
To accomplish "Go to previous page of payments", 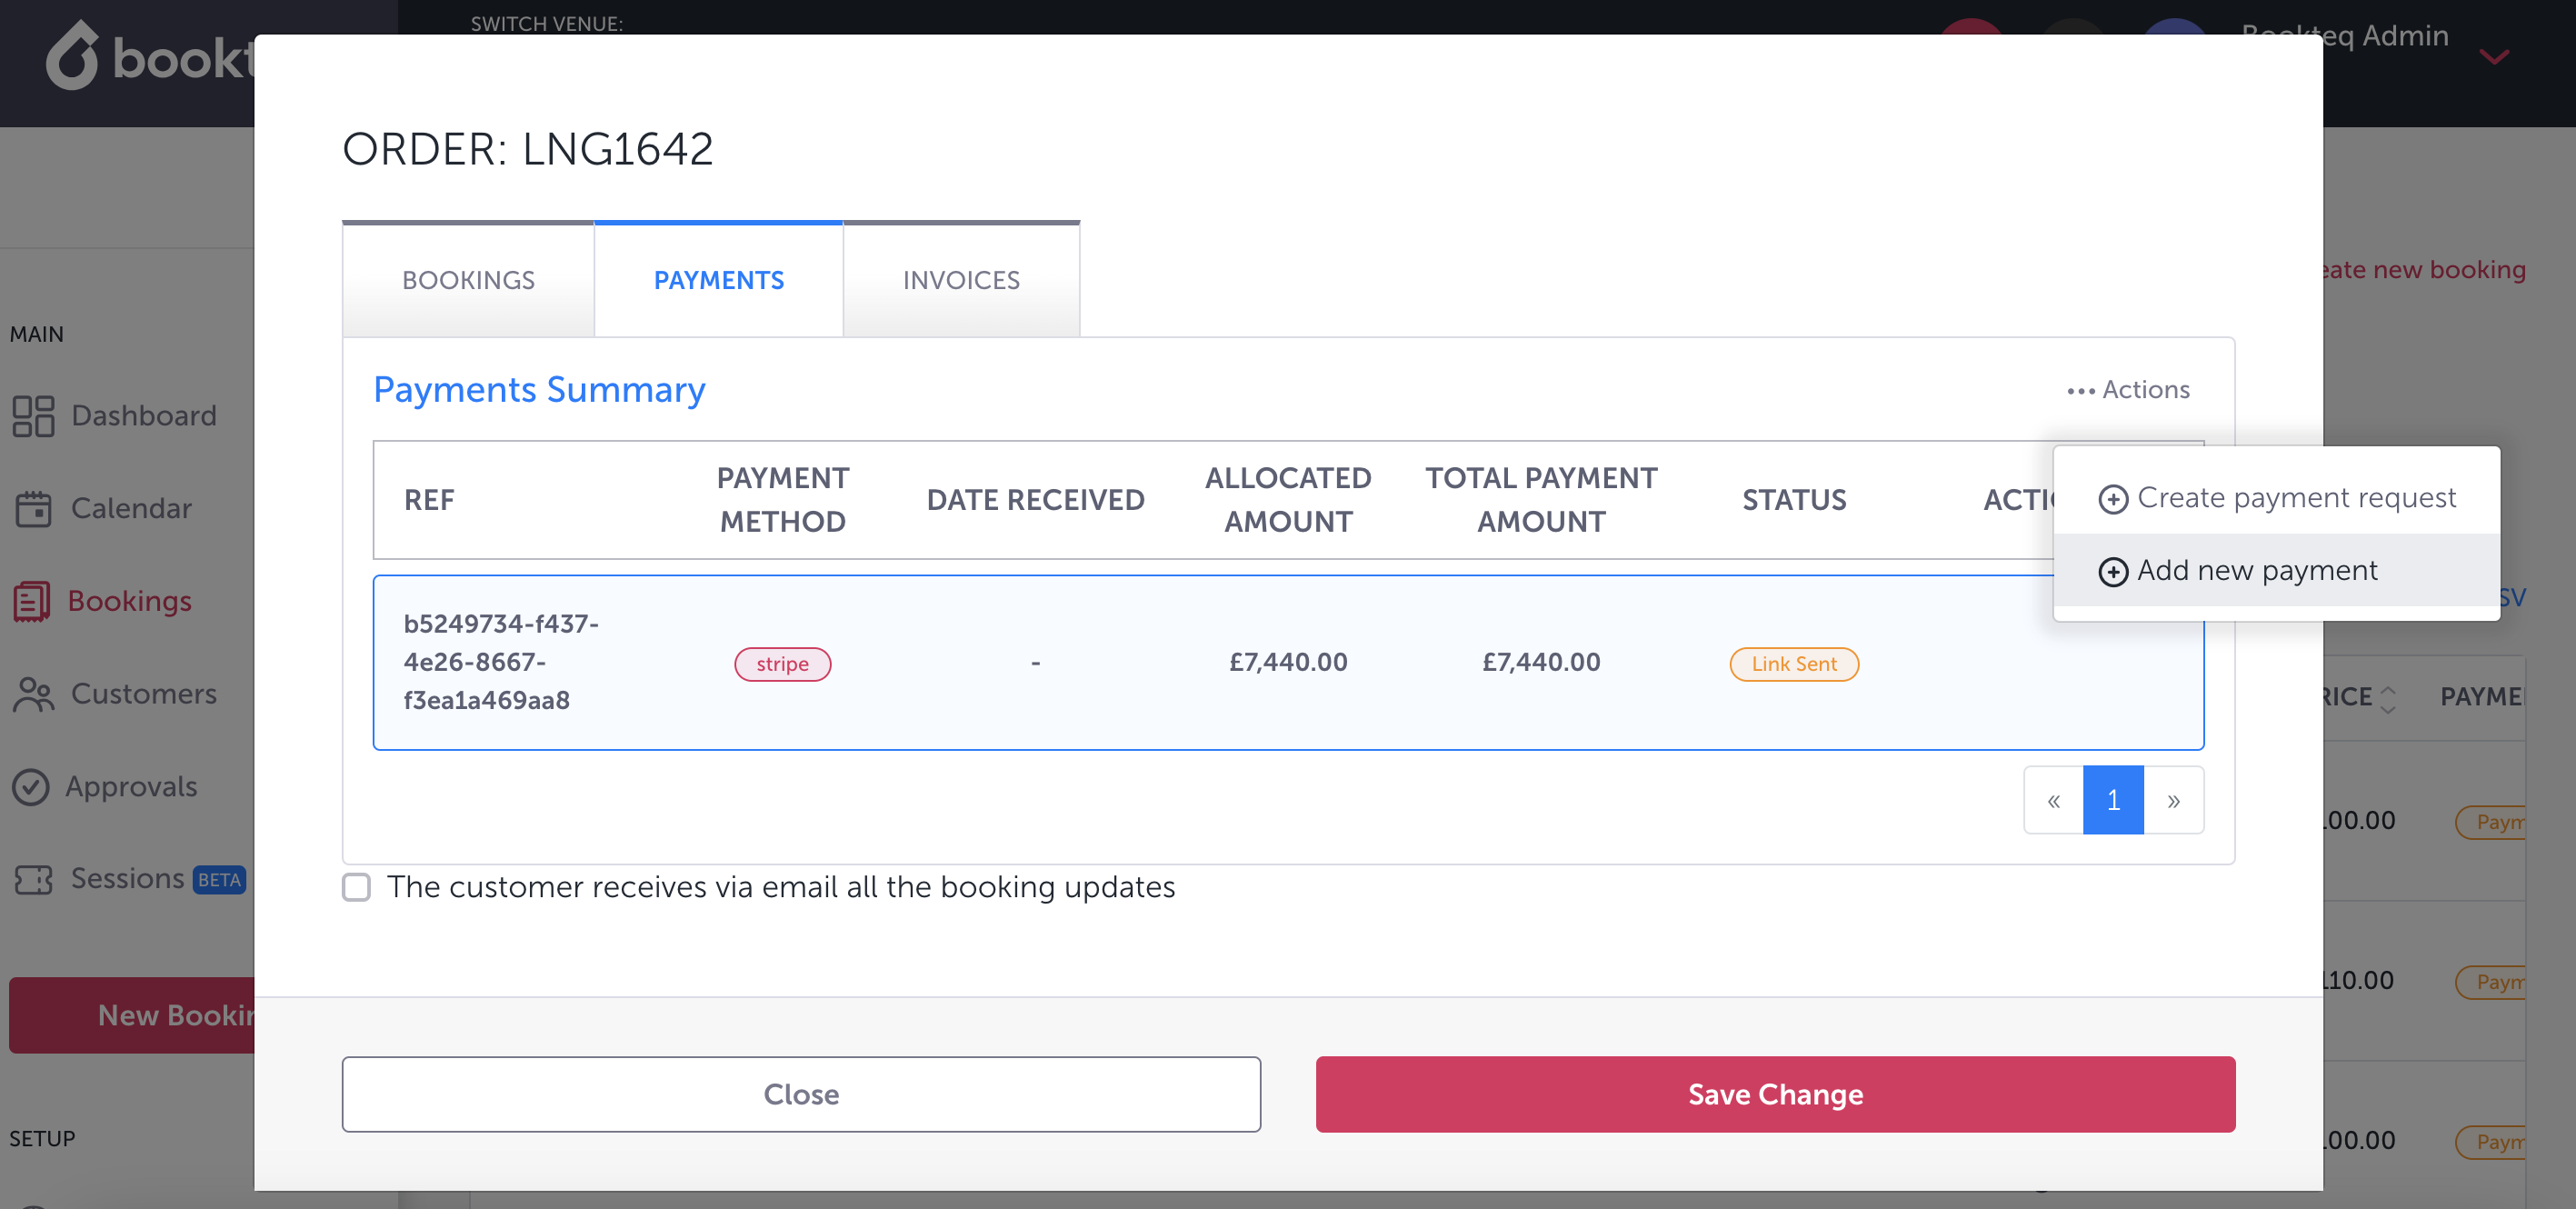I will [2053, 800].
